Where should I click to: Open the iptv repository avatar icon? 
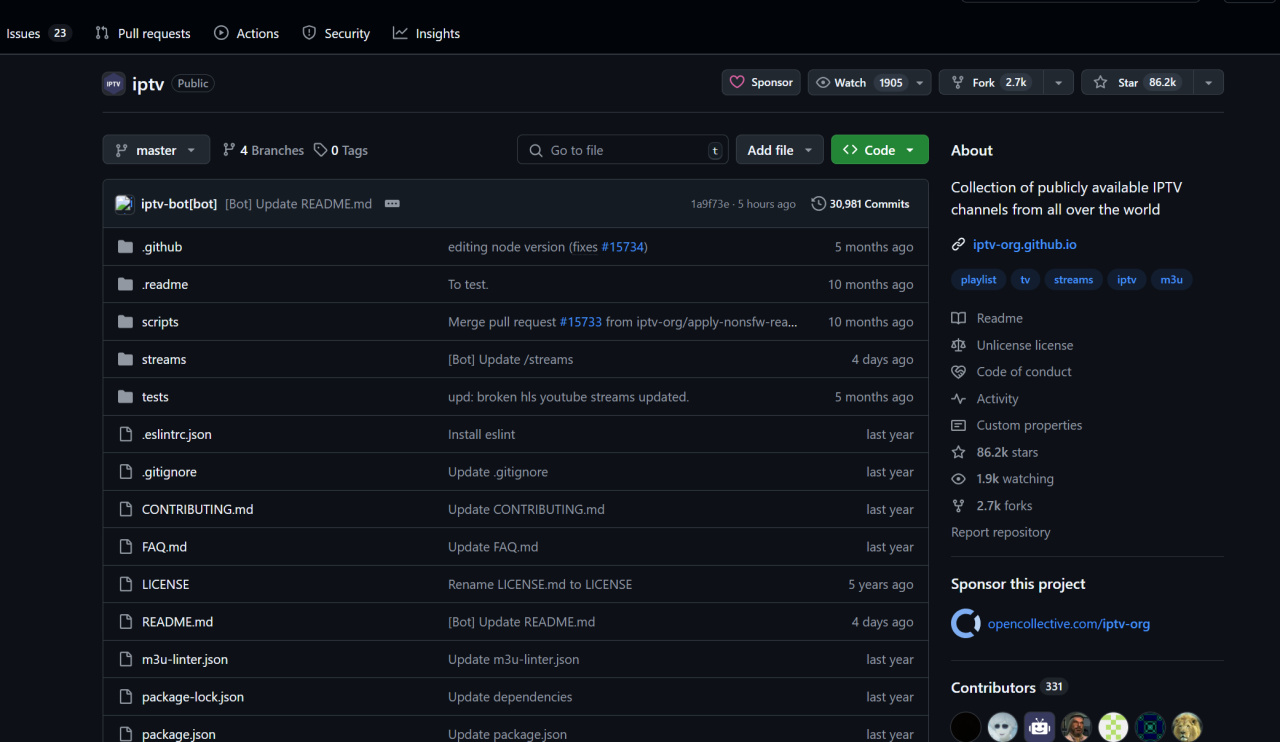[113, 83]
